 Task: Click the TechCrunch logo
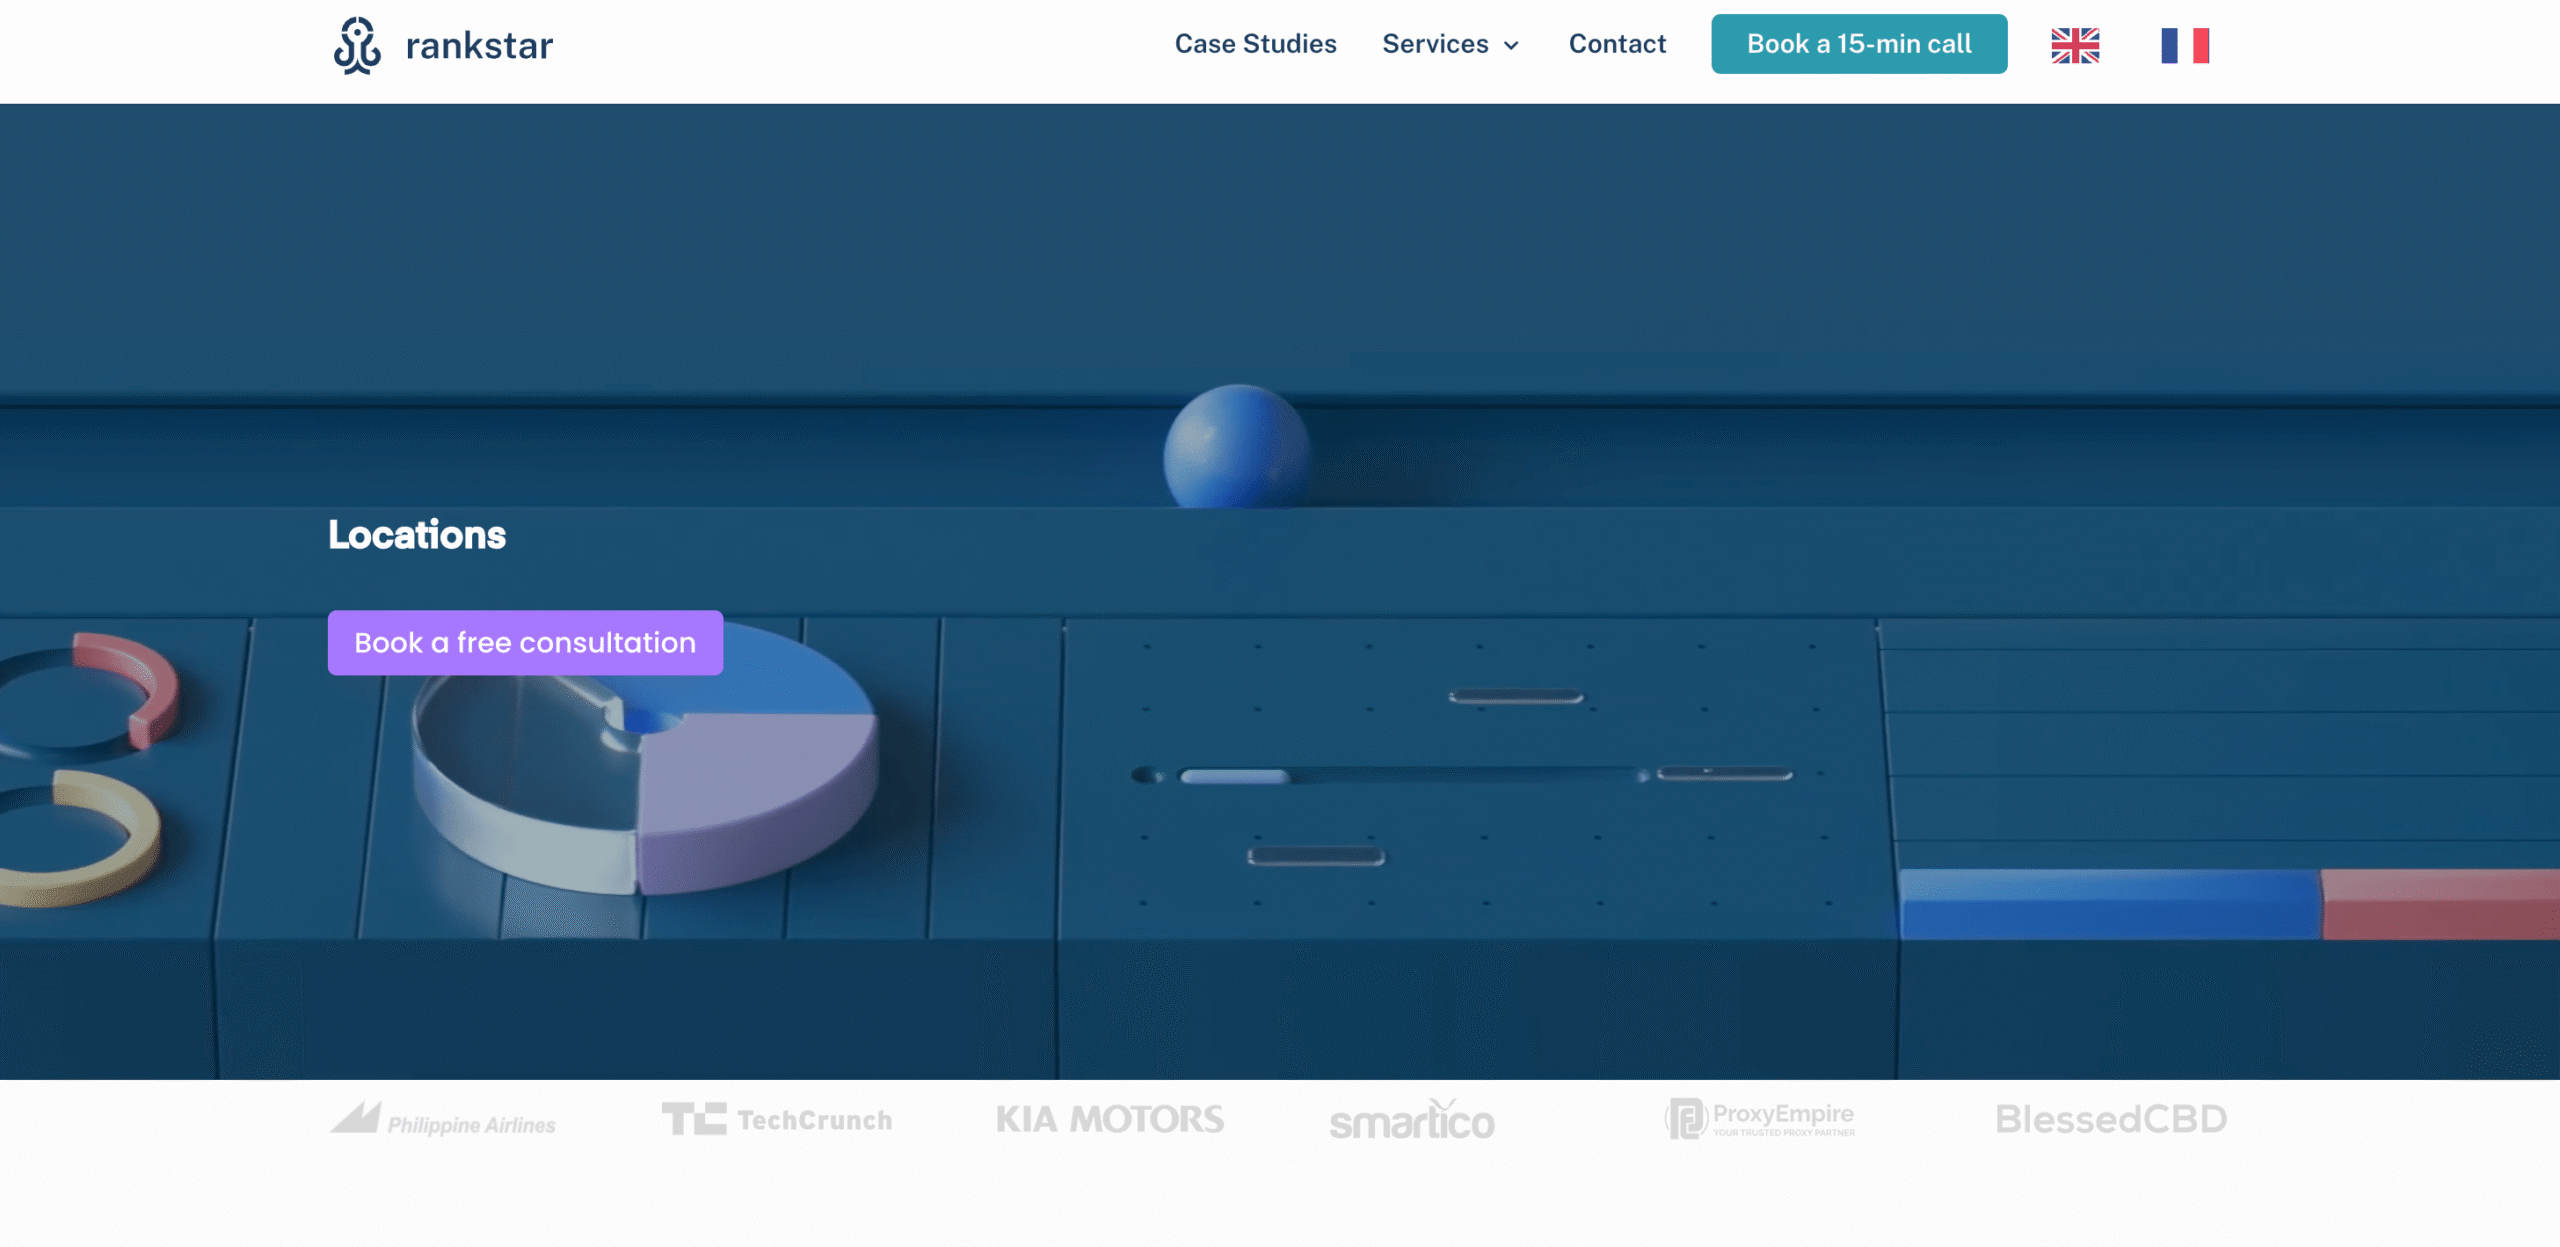777,1120
